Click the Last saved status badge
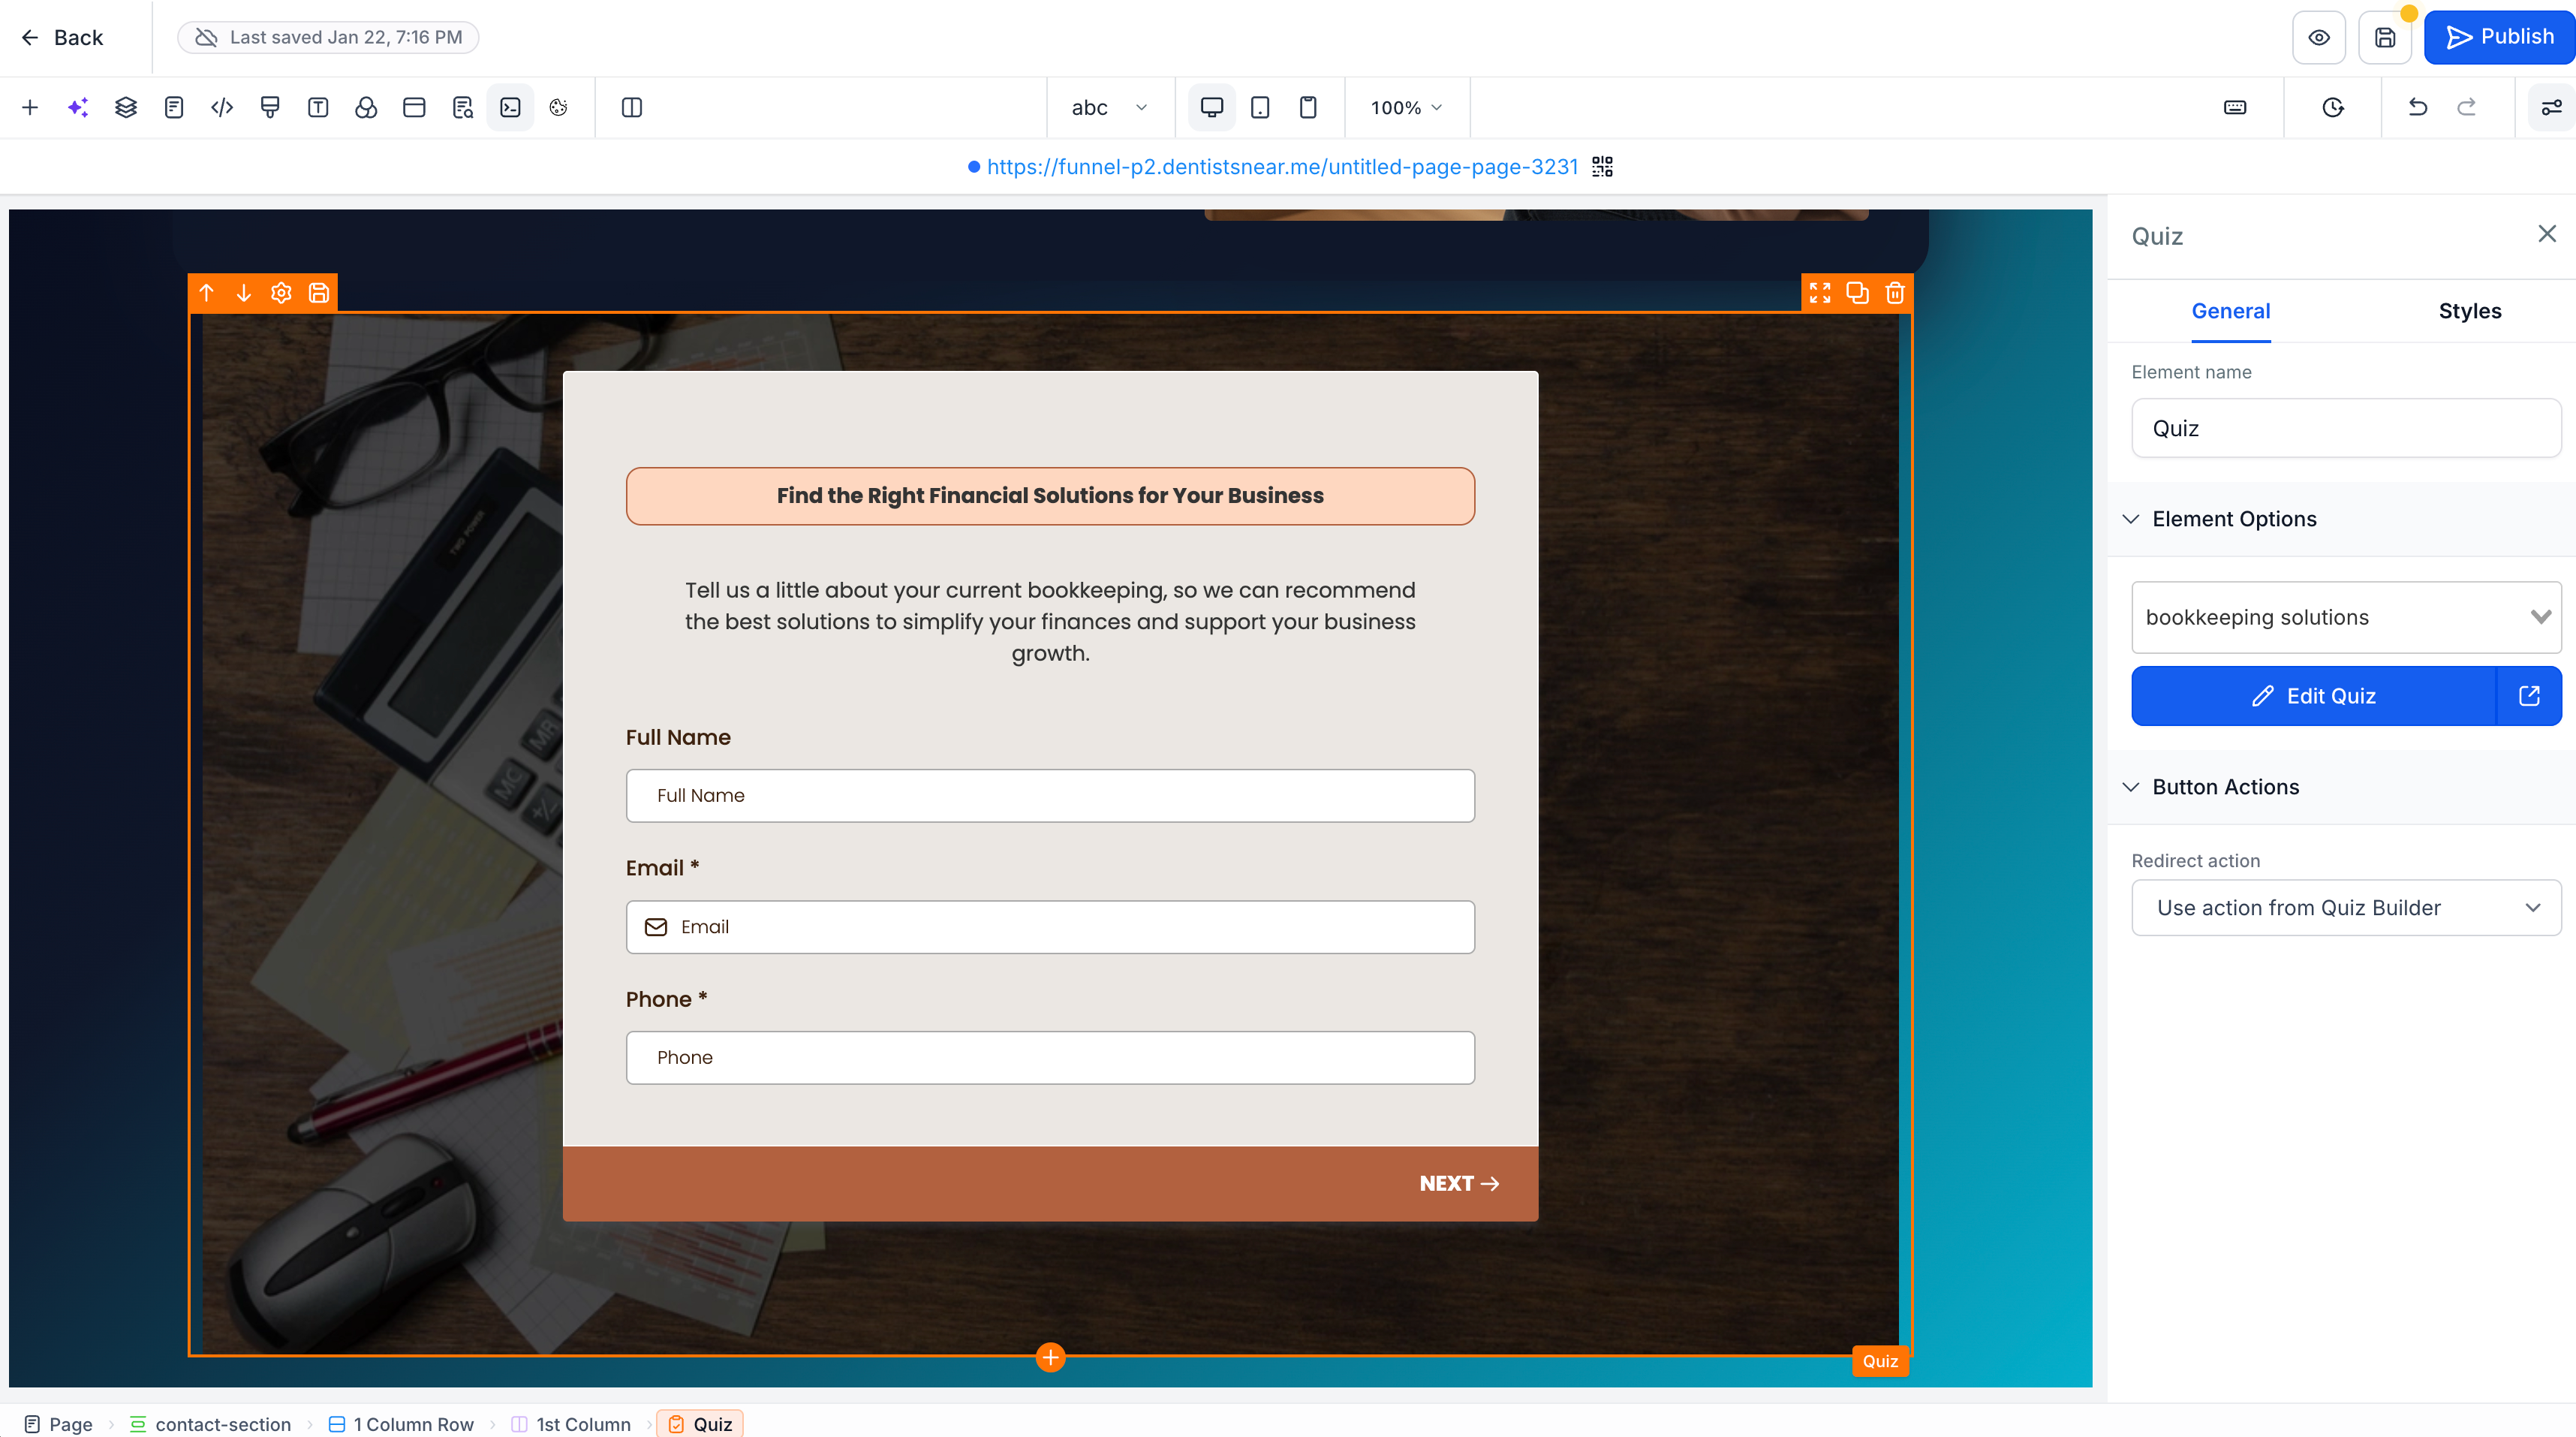 tap(328, 38)
